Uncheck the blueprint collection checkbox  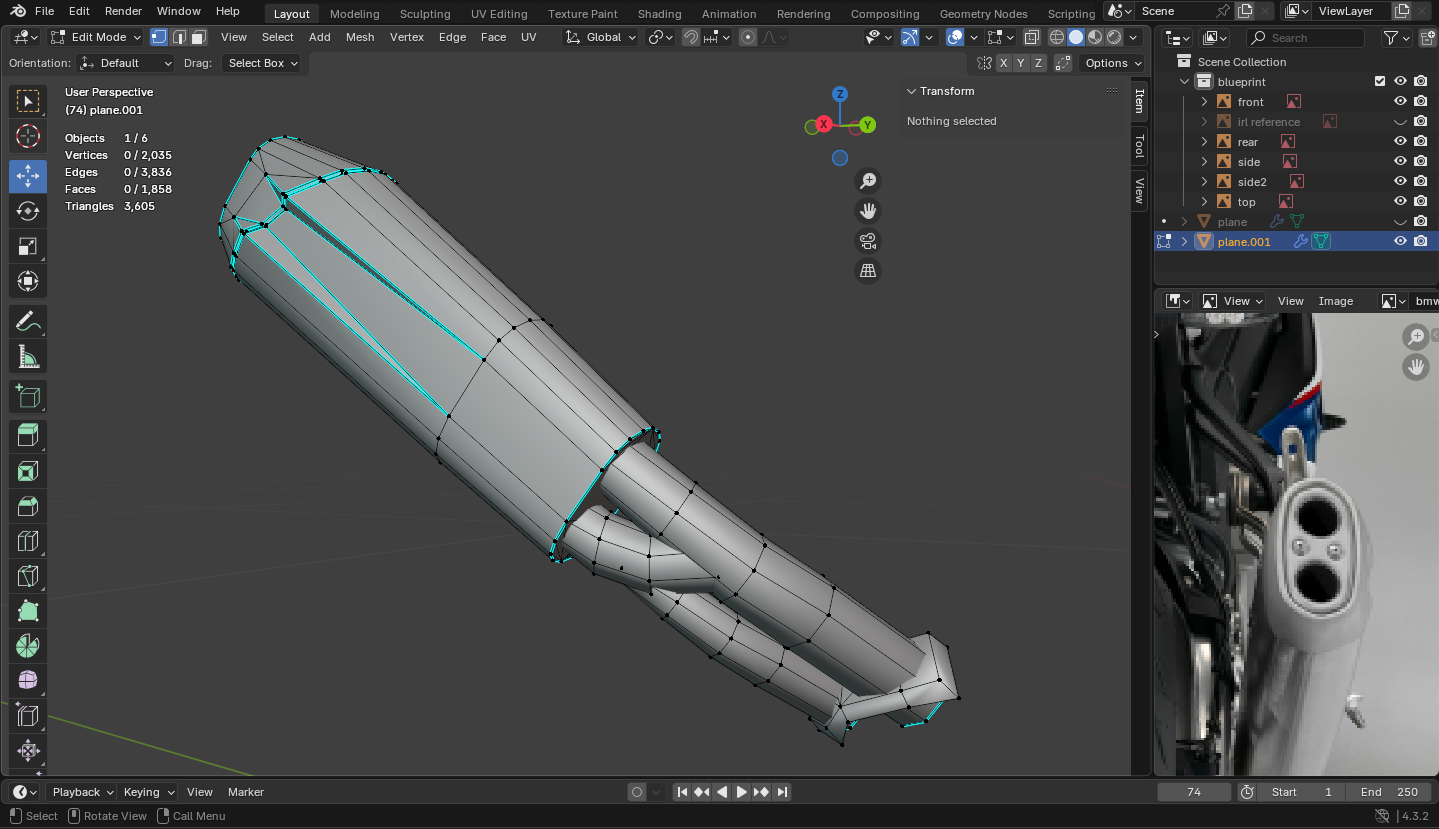(1380, 82)
